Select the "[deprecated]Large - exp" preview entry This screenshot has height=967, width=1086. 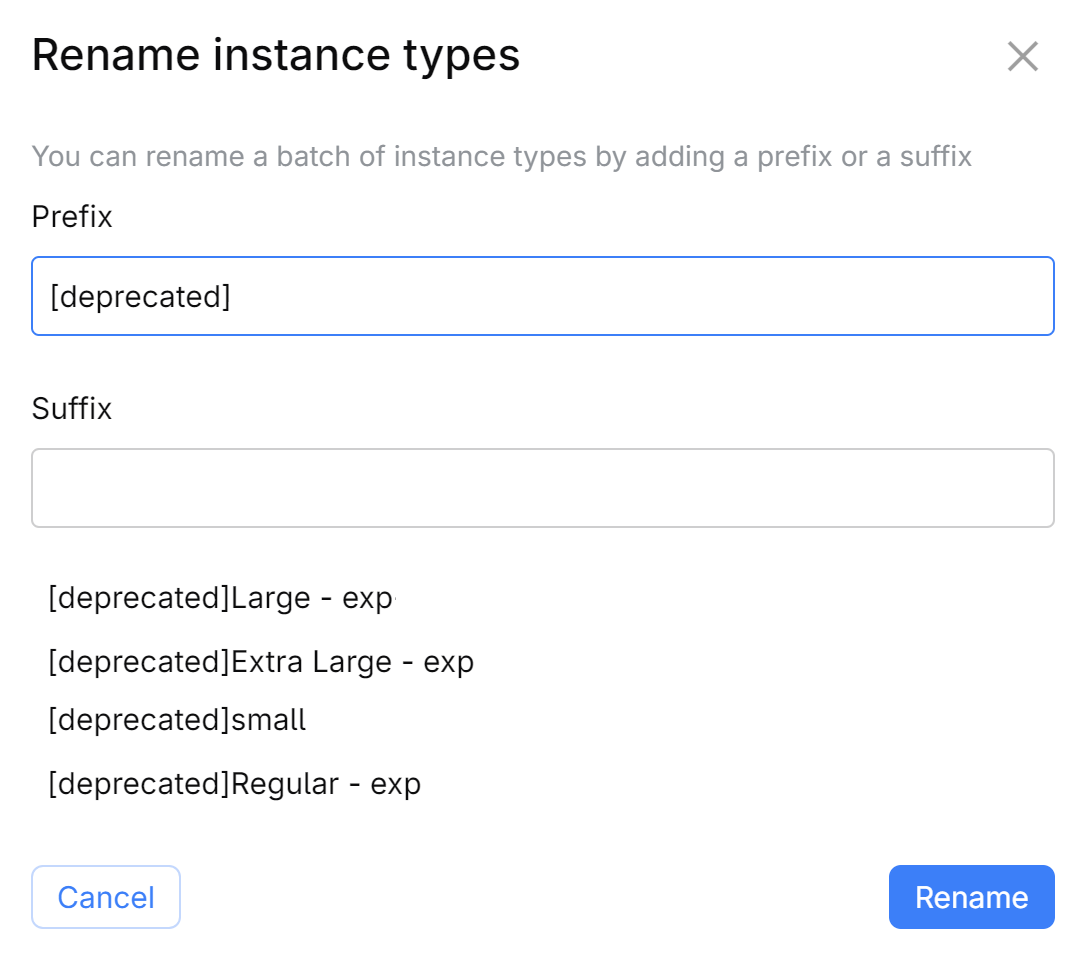click(x=222, y=597)
